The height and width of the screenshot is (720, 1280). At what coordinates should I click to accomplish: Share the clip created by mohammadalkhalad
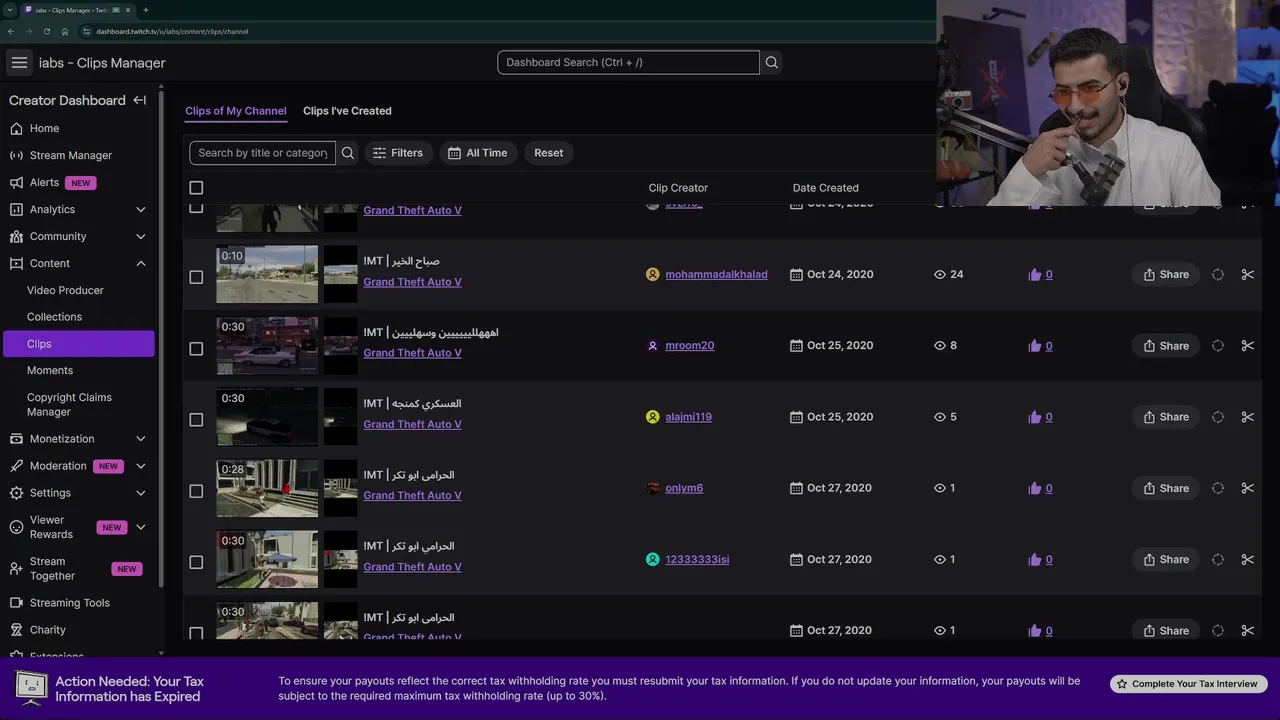click(x=1166, y=274)
